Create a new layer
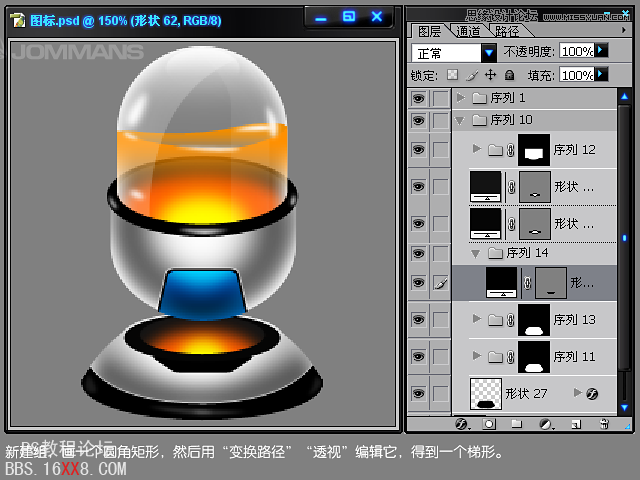 coord(573,424)
